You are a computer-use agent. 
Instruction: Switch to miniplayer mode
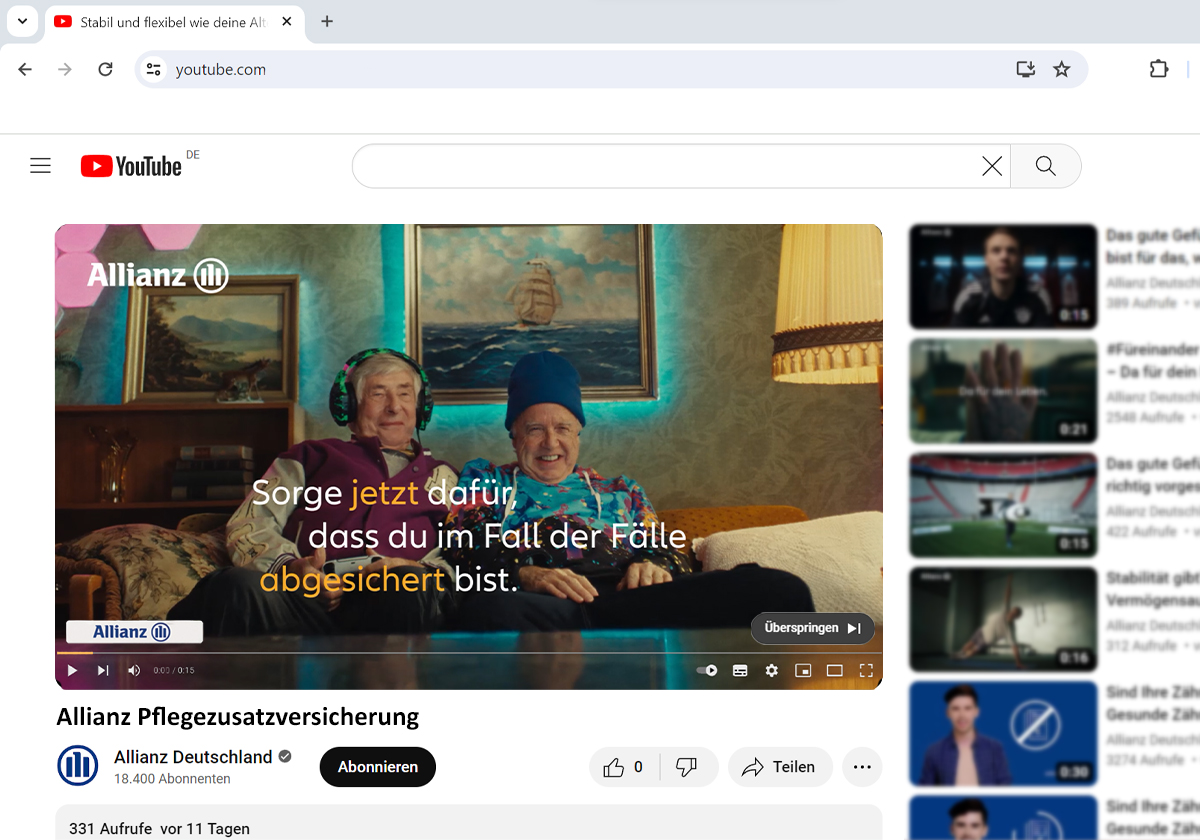[x=803, y=670]
